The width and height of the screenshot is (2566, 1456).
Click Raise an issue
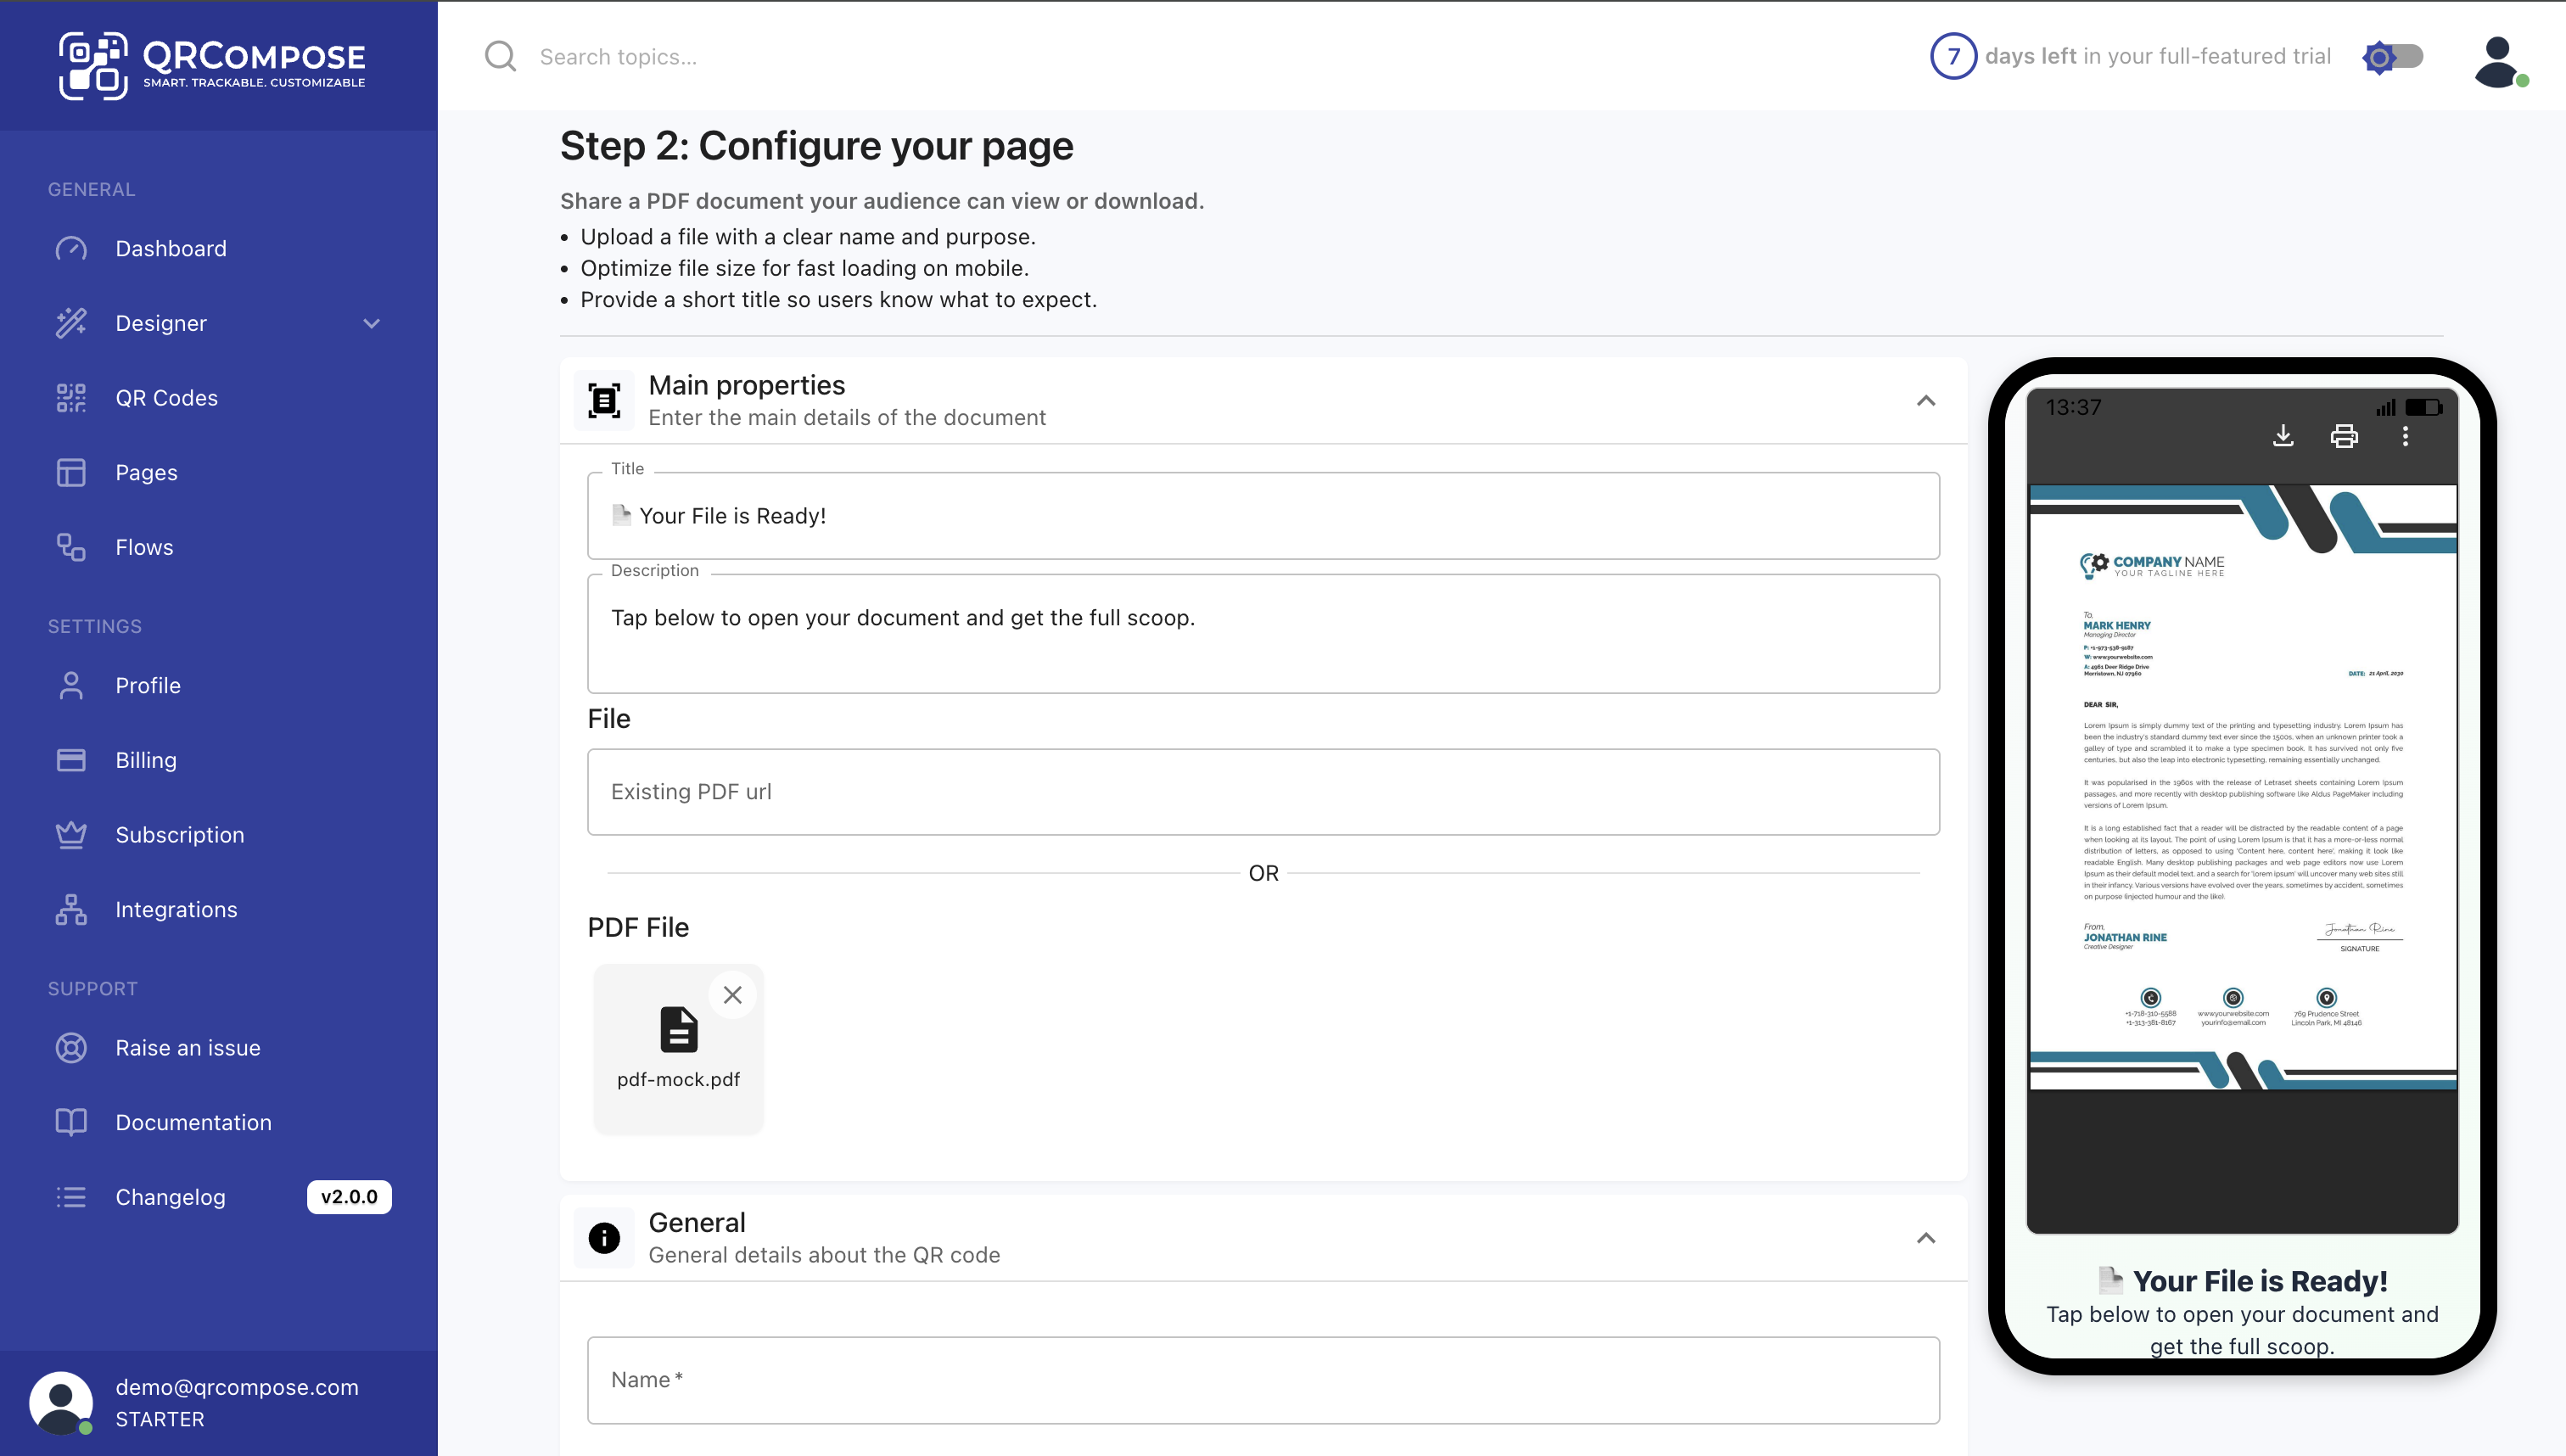tap(188, 1048)
